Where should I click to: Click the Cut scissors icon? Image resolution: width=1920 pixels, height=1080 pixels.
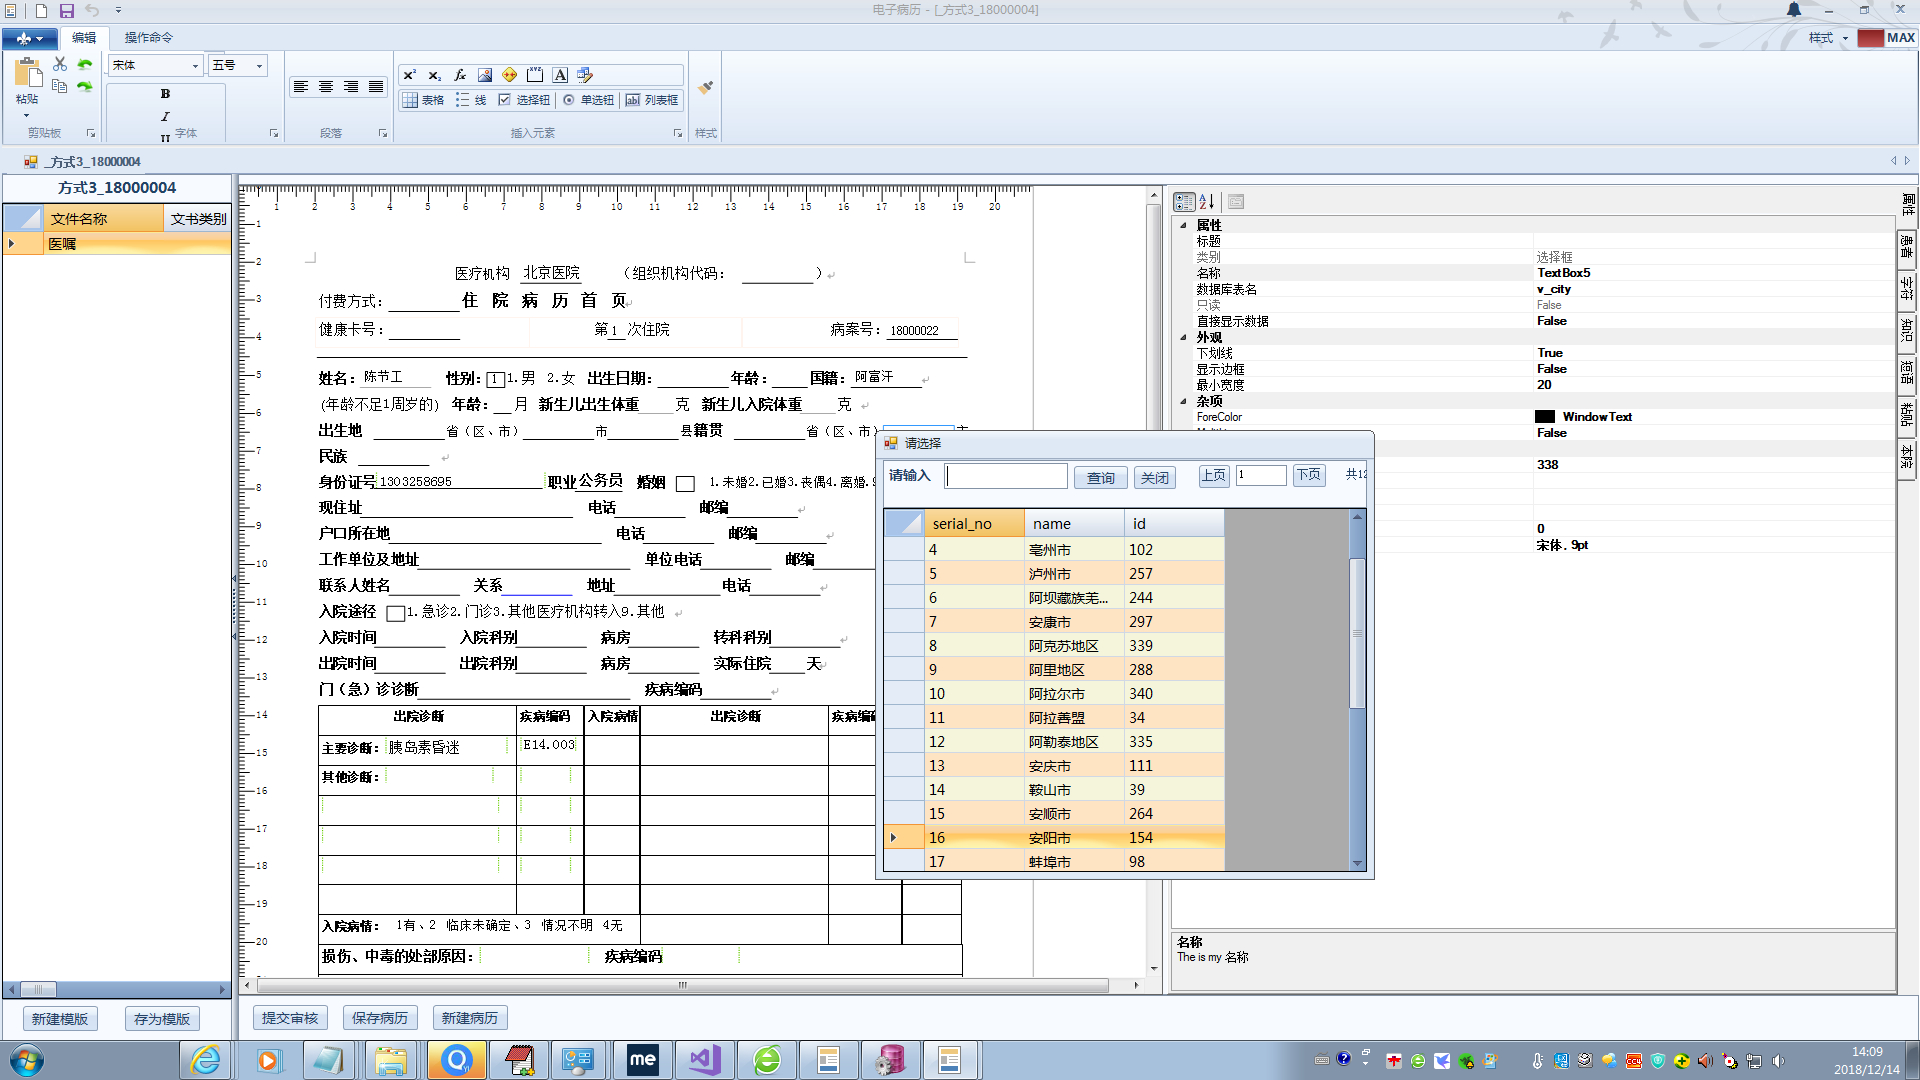tap(60, 64)
